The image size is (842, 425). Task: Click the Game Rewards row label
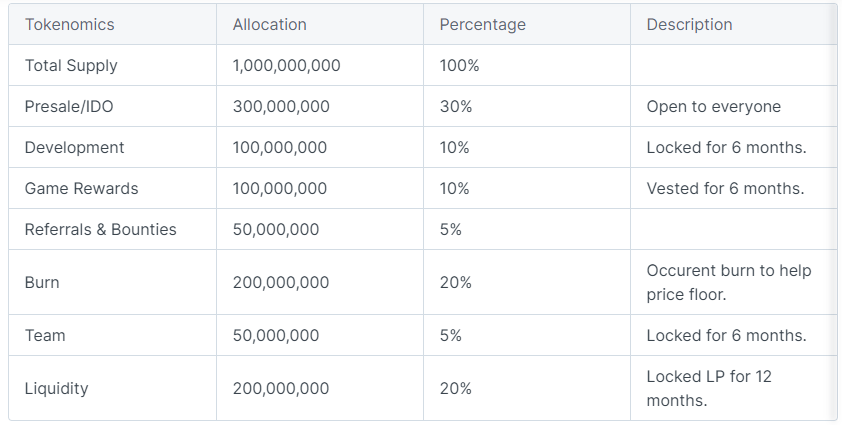(x=81, y=188)
